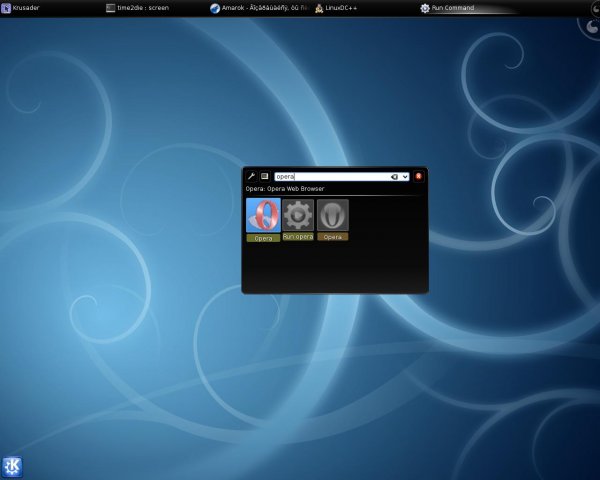Viewport: 600px width, 480px height.
Task: Click the Krusader icon in taskbar
Action: coord(6,8)
